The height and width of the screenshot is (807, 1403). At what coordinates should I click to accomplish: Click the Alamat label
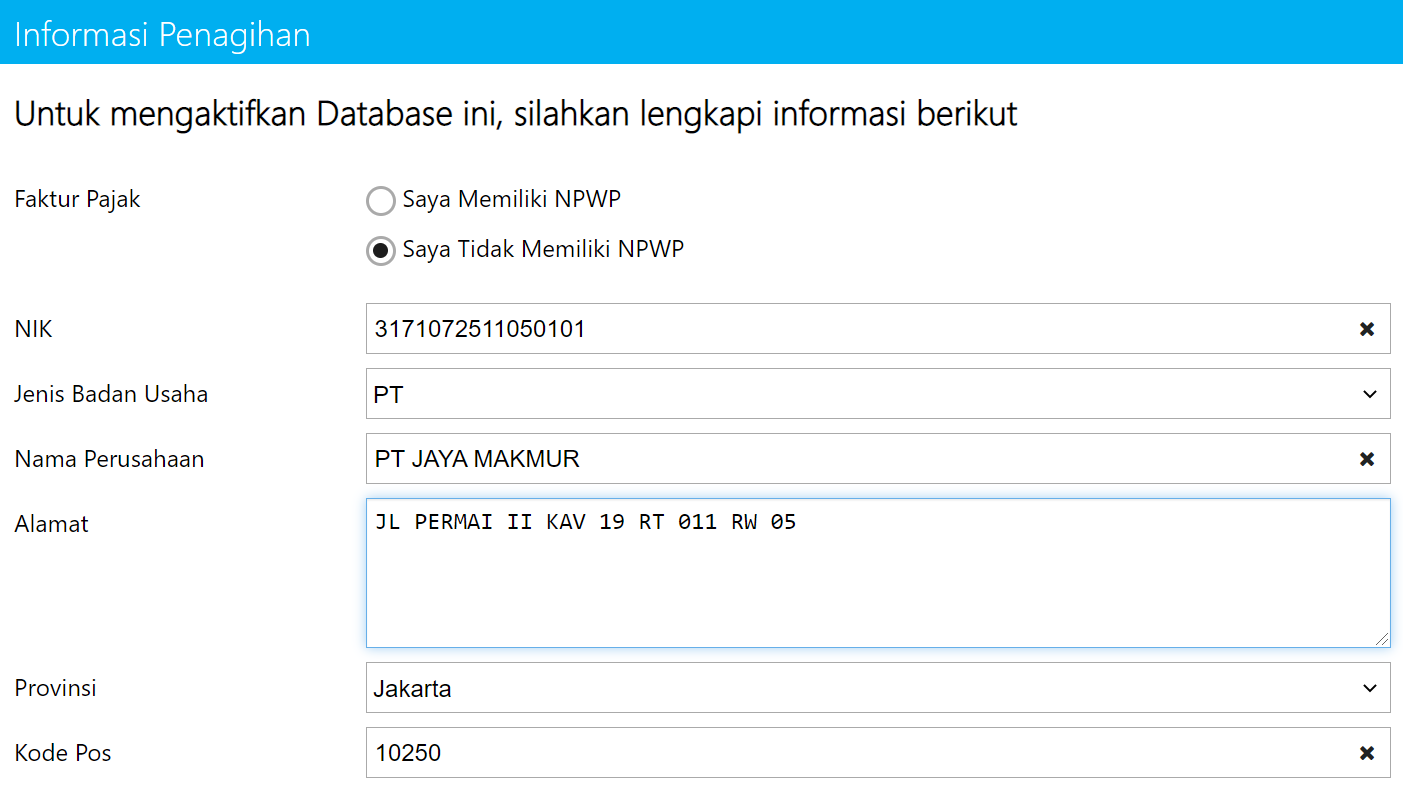[x=51, y=523]
